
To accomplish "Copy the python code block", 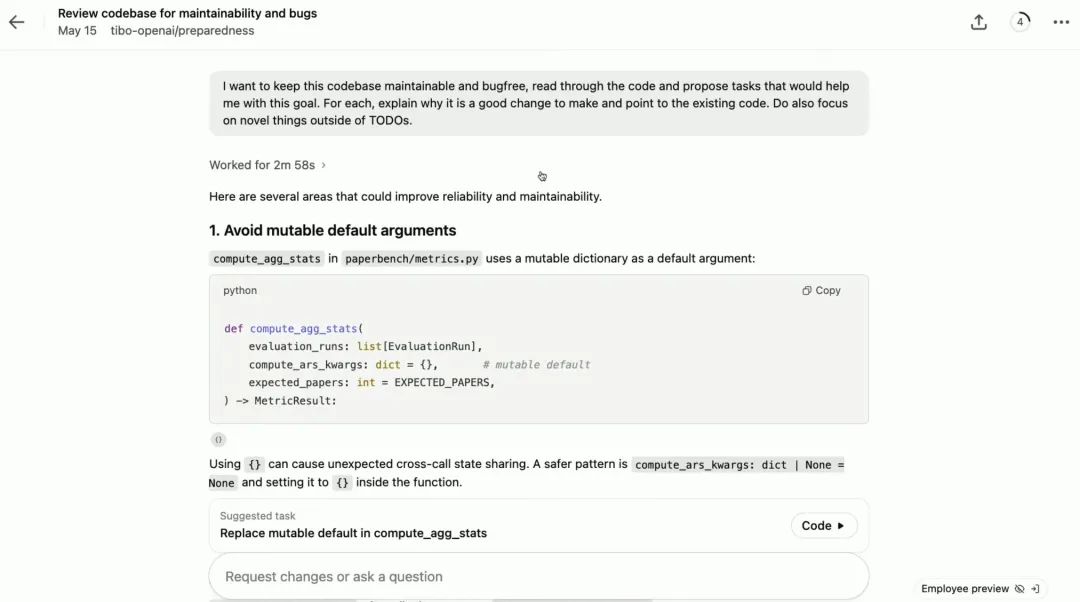I will [x=821, y=291].
